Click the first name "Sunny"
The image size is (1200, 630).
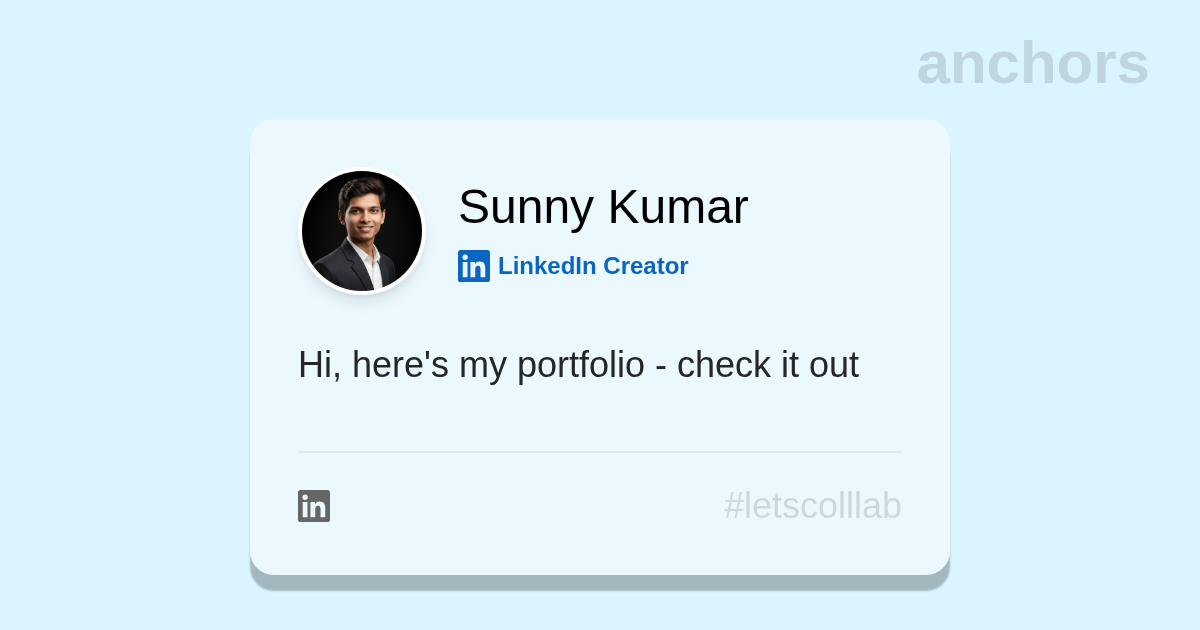point(526,207)
